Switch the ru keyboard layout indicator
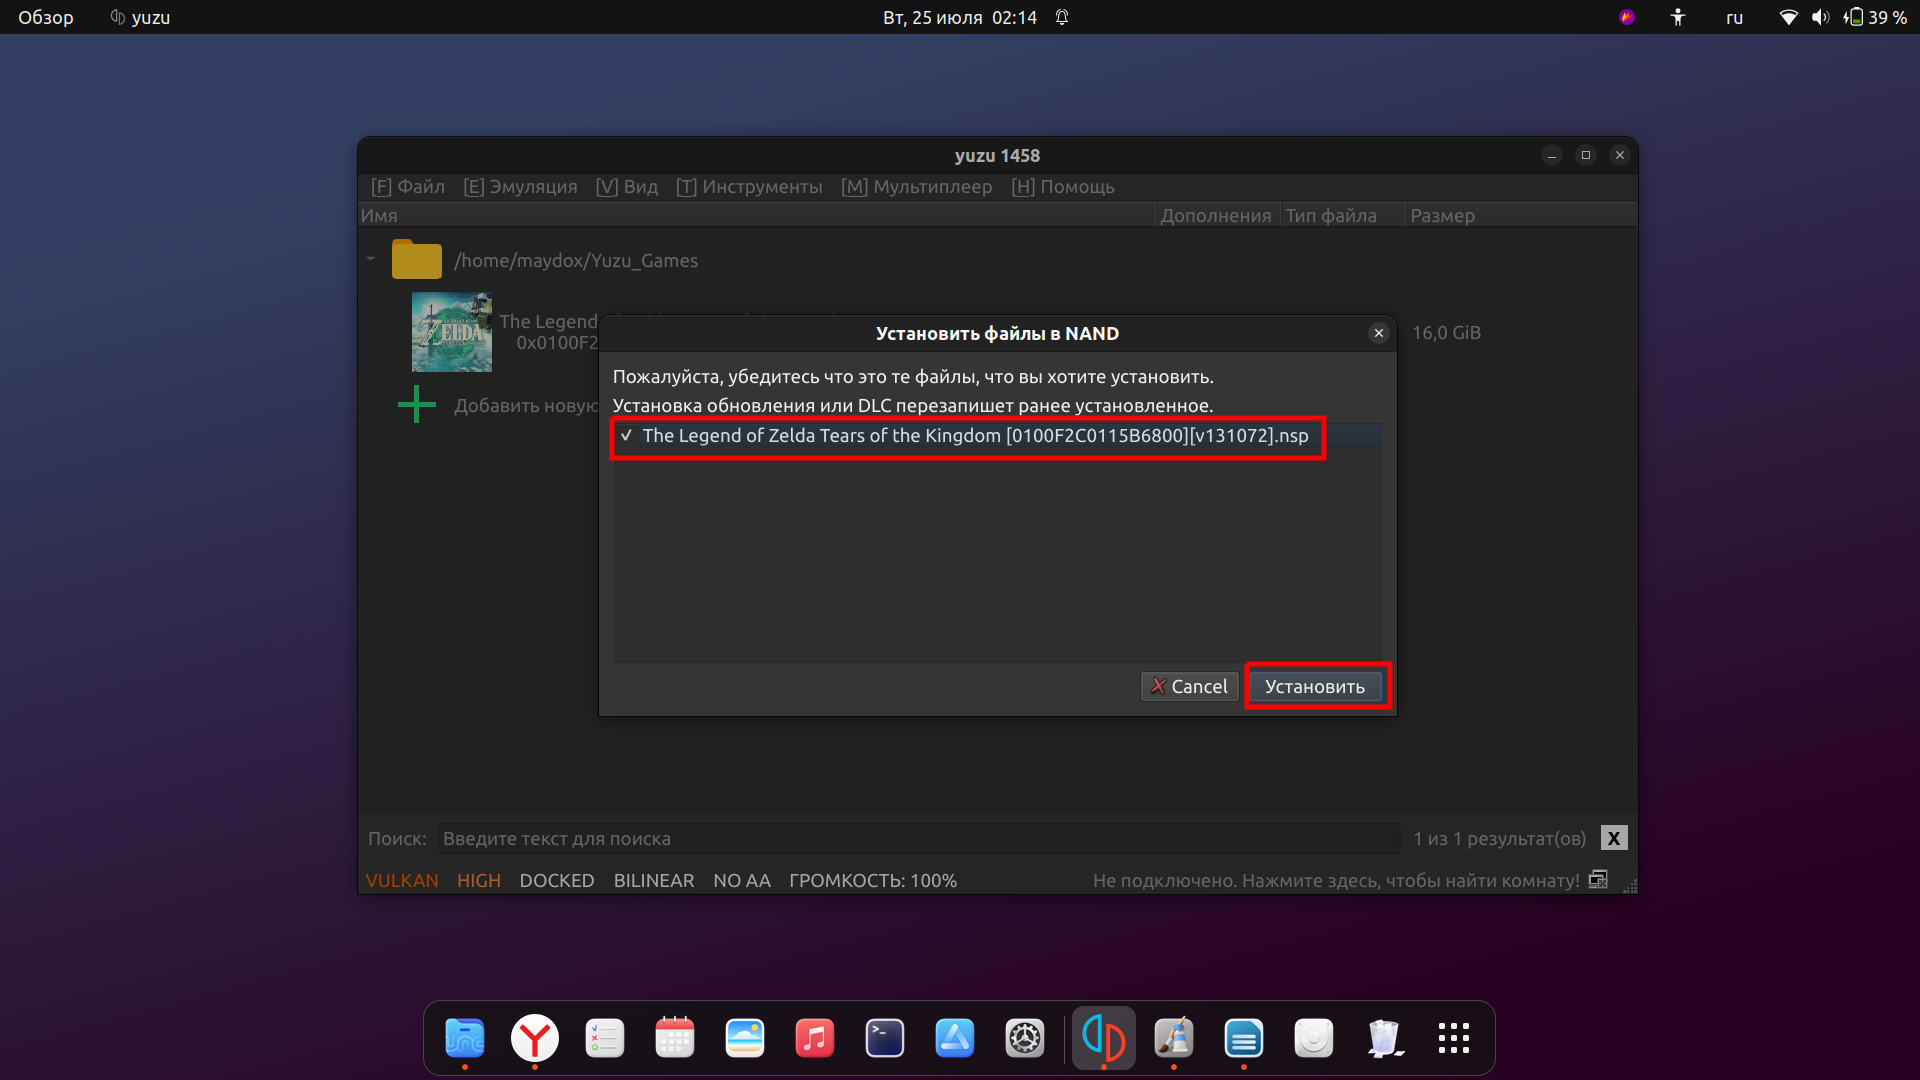The image size is (1920, 1080). pyautogui.click(x=1734, y=17)
